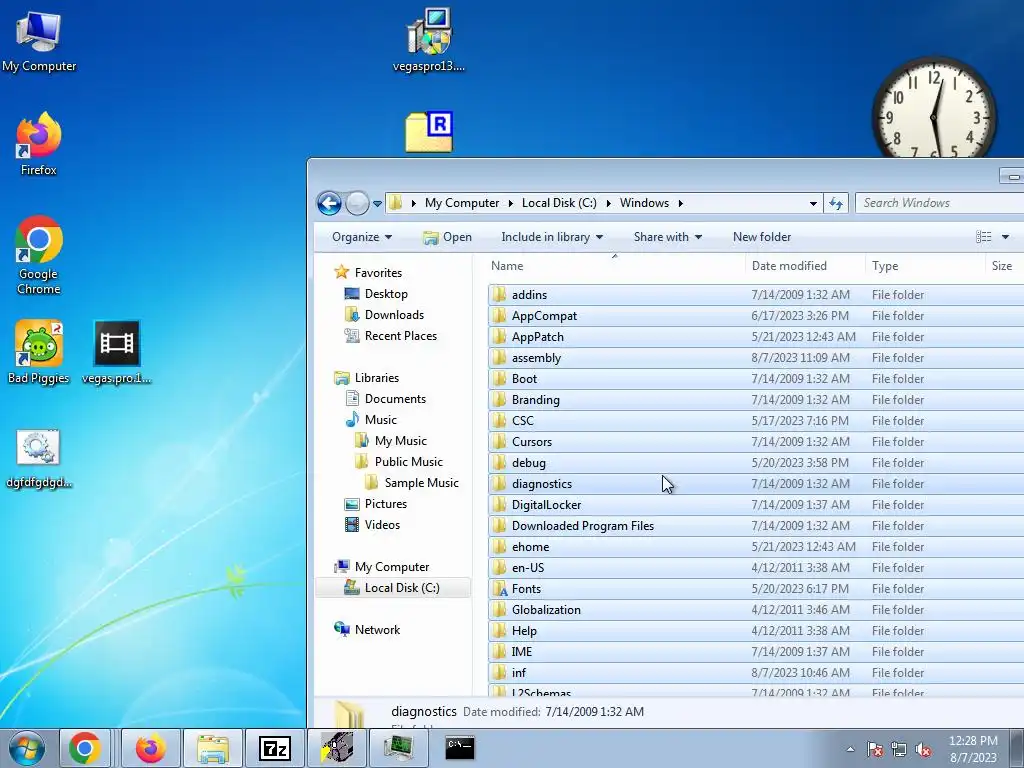Select Downloads in Favorites
1024x768 pixels.
pos(394,315)
